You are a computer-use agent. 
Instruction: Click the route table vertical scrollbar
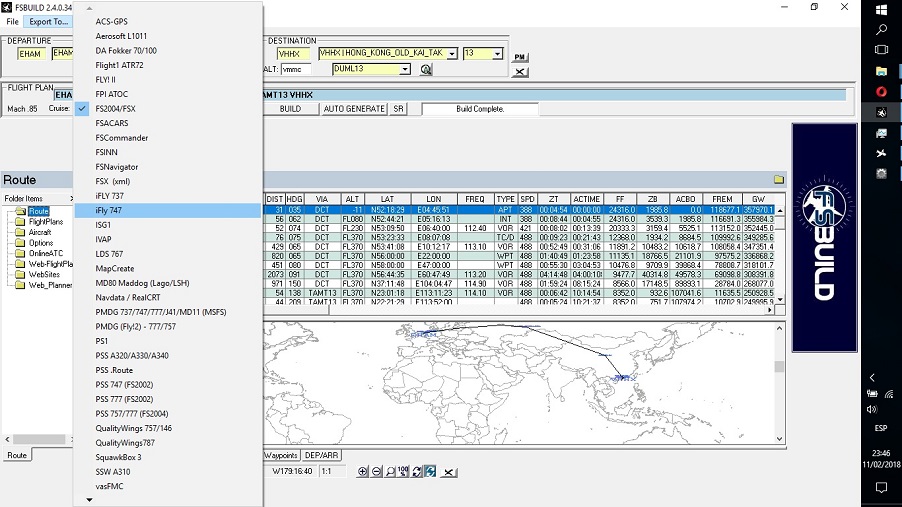pyautogui.click(x=780, y=255)
